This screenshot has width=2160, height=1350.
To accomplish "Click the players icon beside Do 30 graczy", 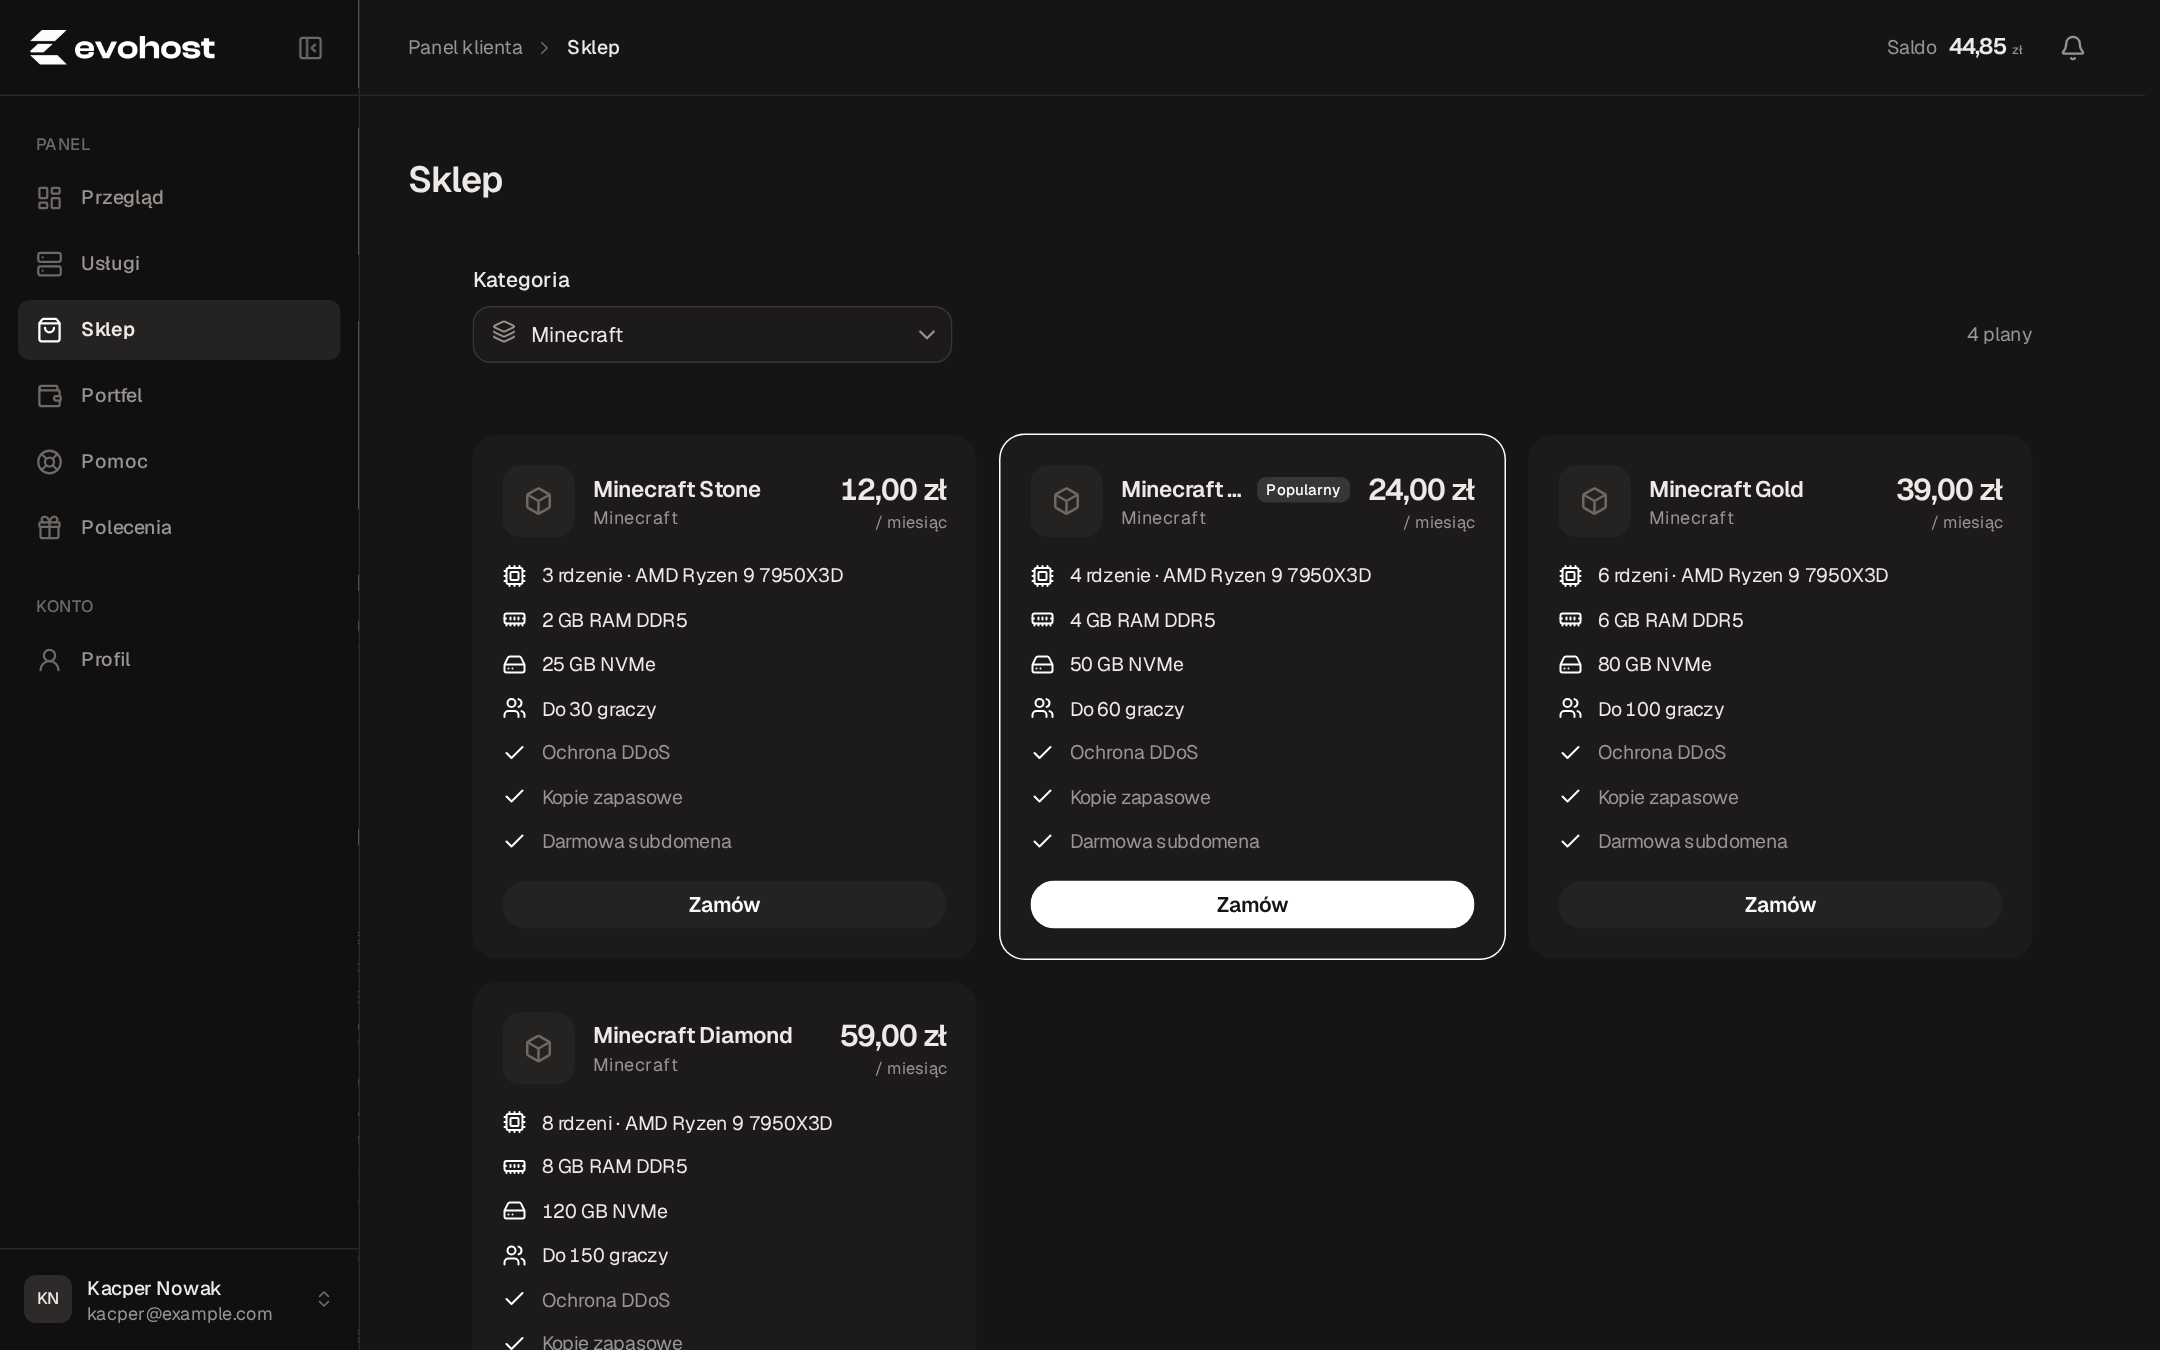I will tap(514, 709).
